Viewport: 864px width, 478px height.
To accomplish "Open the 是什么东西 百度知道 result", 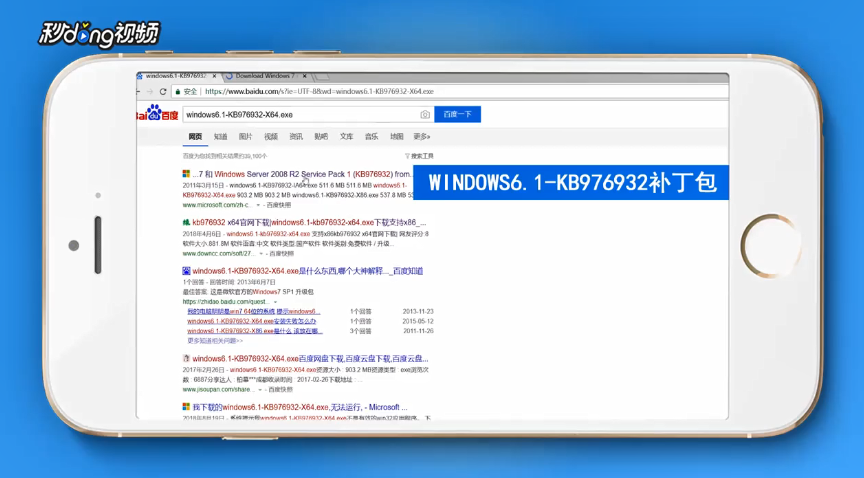I will [x=307, y=271].
